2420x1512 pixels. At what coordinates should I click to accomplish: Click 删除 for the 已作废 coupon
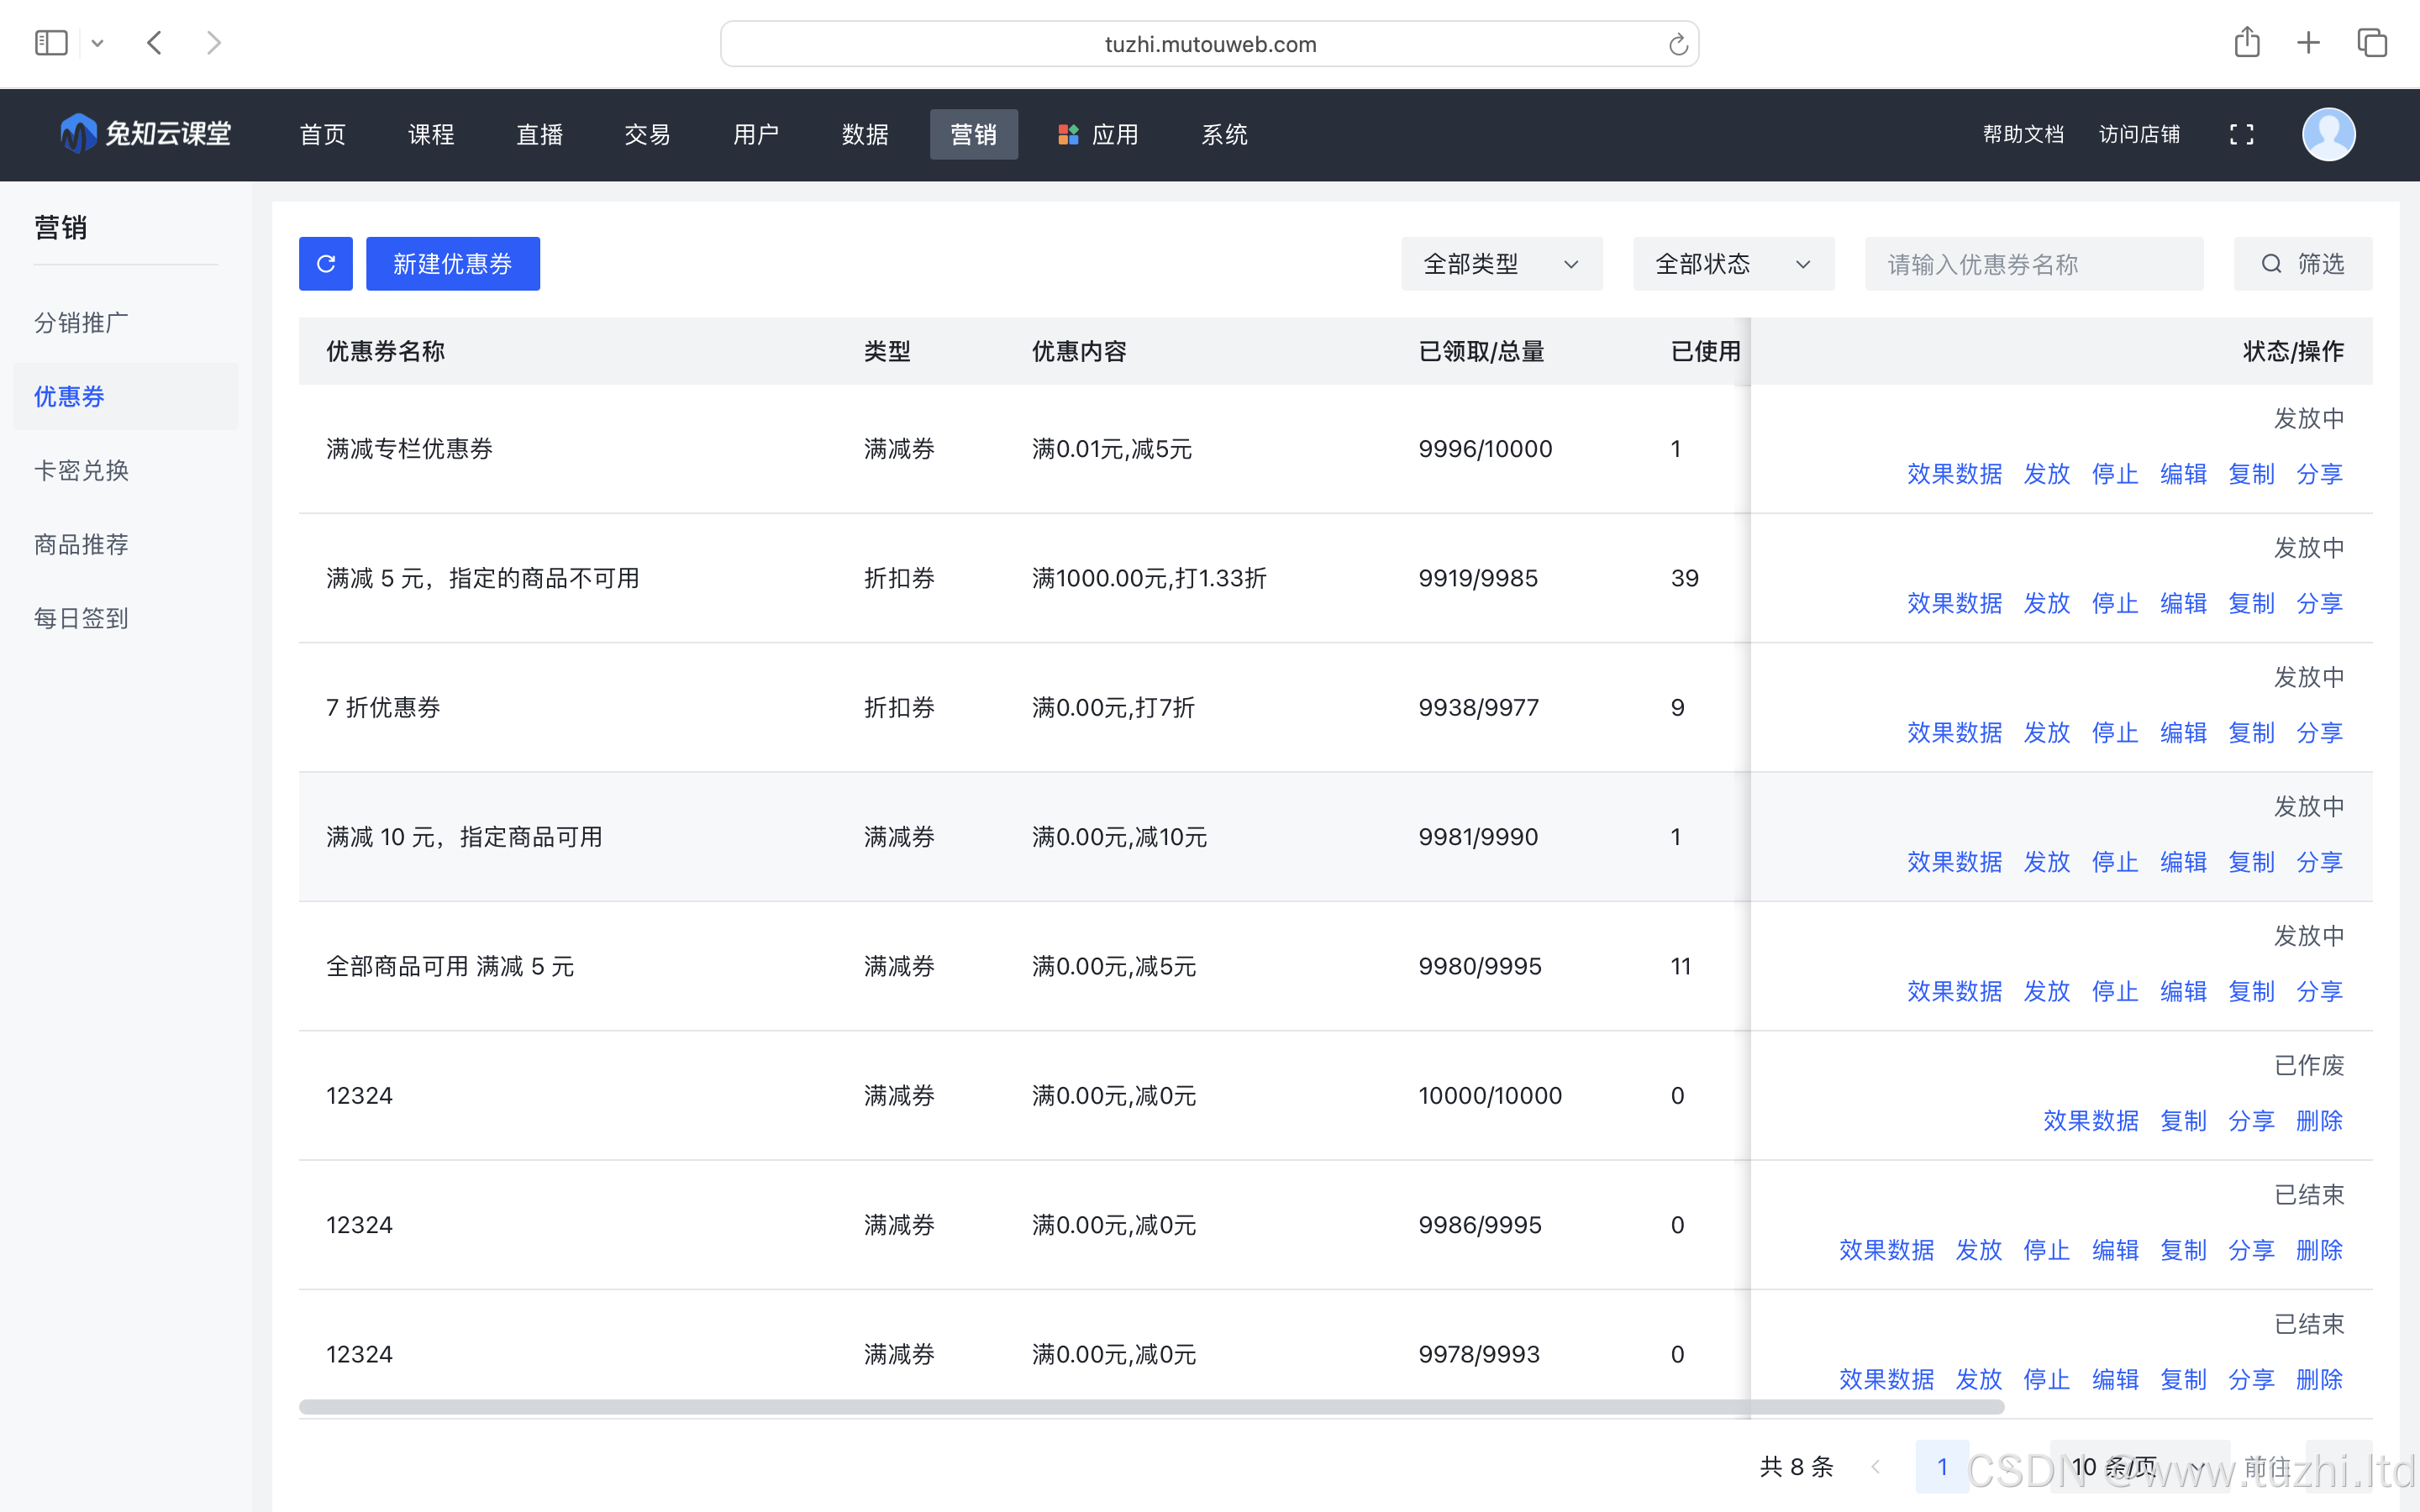tap(2318, 1121)
